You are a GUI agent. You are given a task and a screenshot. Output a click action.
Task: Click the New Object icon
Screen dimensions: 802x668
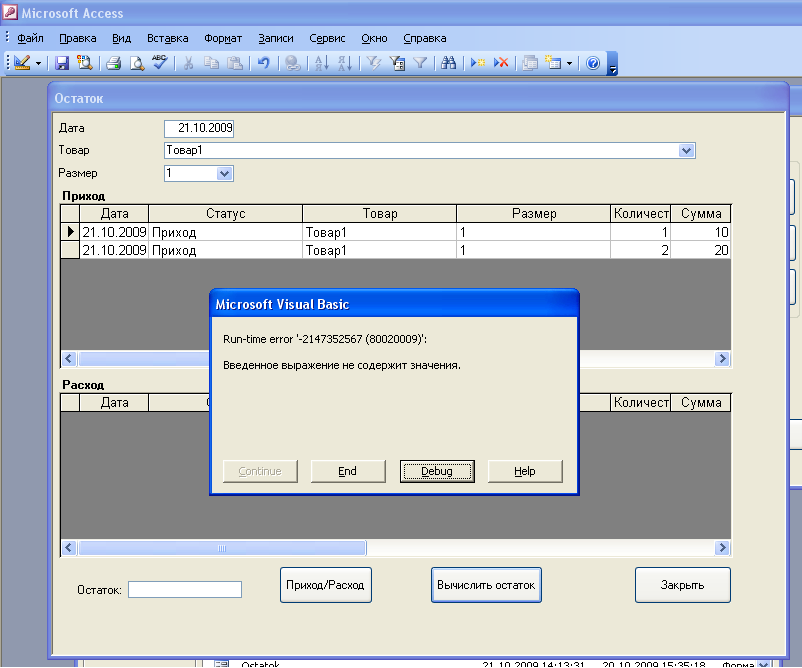point(553,63)
